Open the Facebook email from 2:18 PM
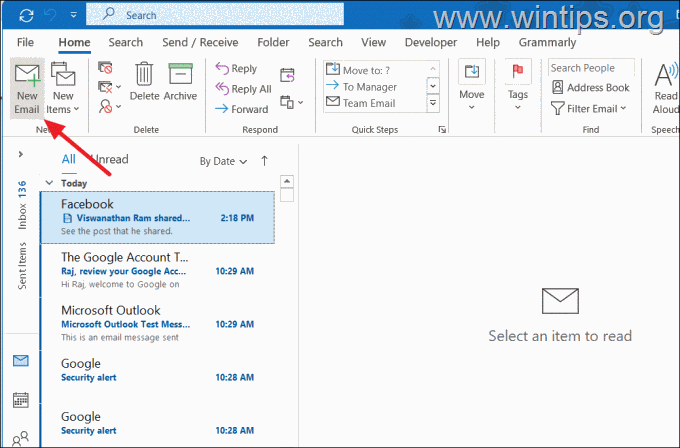 click(157, 217)
